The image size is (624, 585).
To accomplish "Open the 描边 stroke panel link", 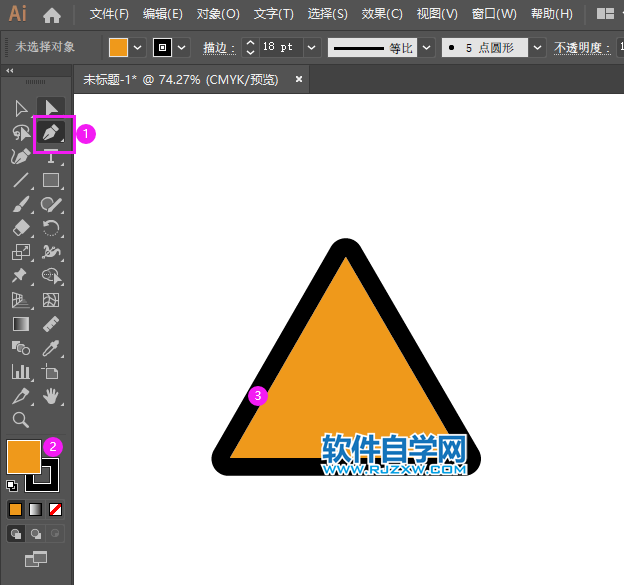I will [219, 48].
